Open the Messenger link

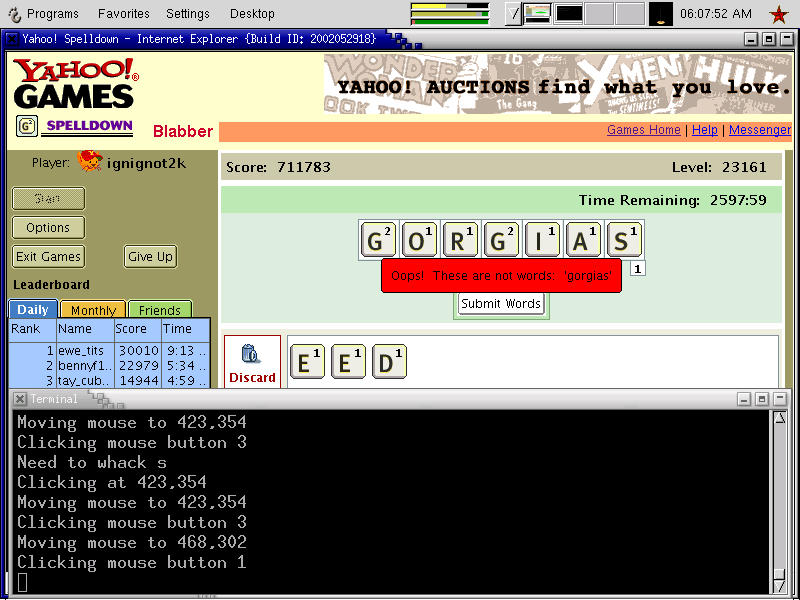(x=760, y=130)
